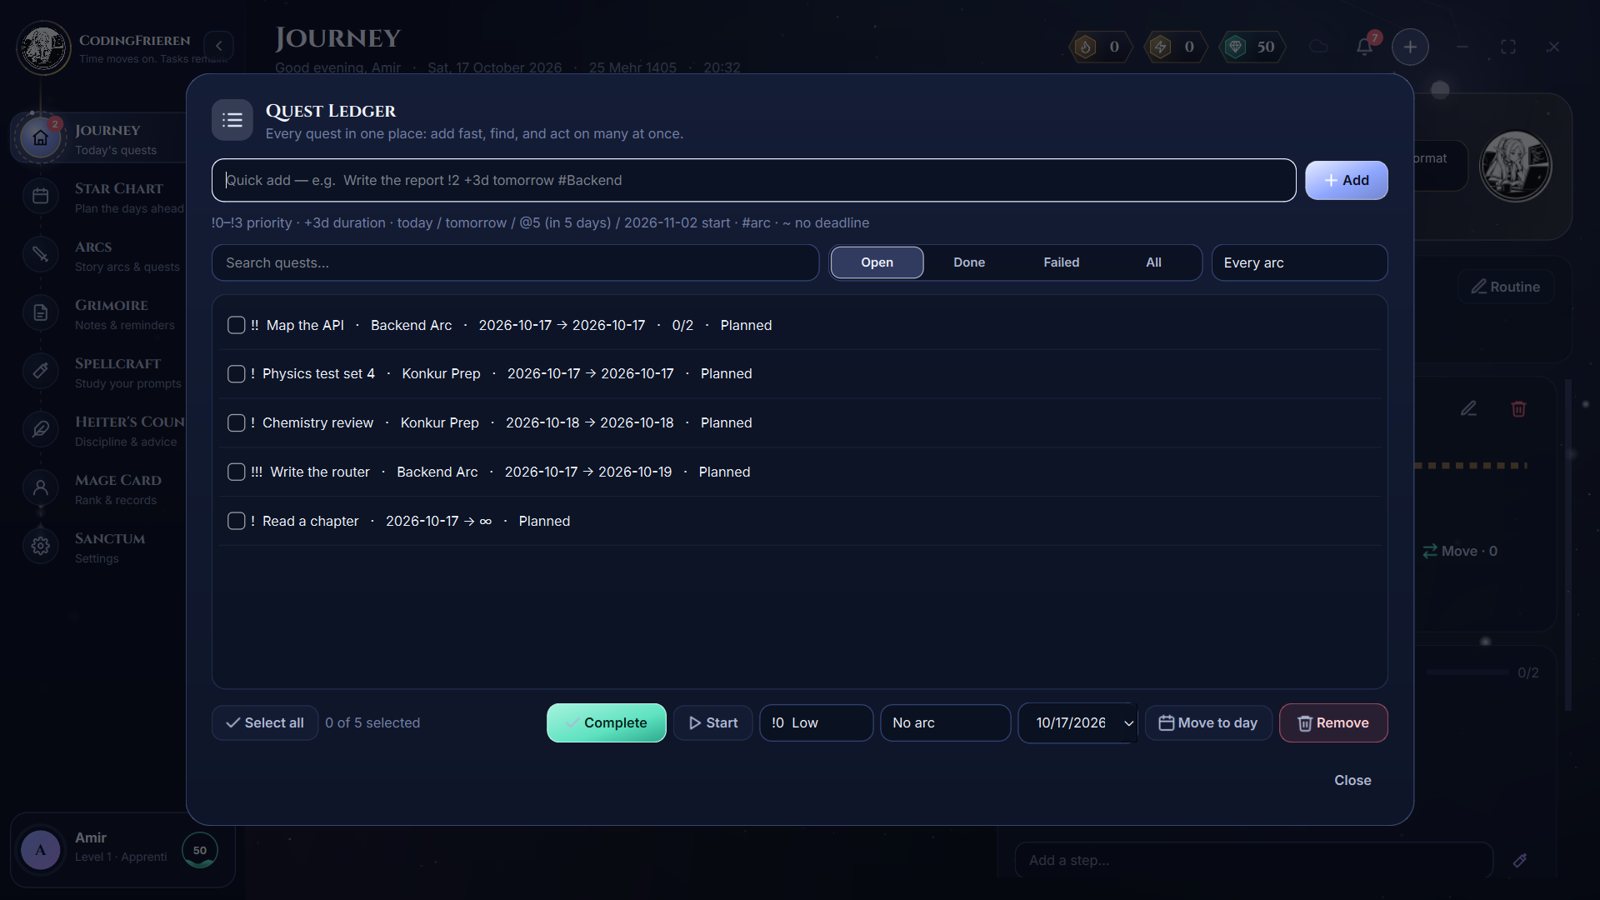Click the Routine button behind the dialog

[x=1505, y=287]
